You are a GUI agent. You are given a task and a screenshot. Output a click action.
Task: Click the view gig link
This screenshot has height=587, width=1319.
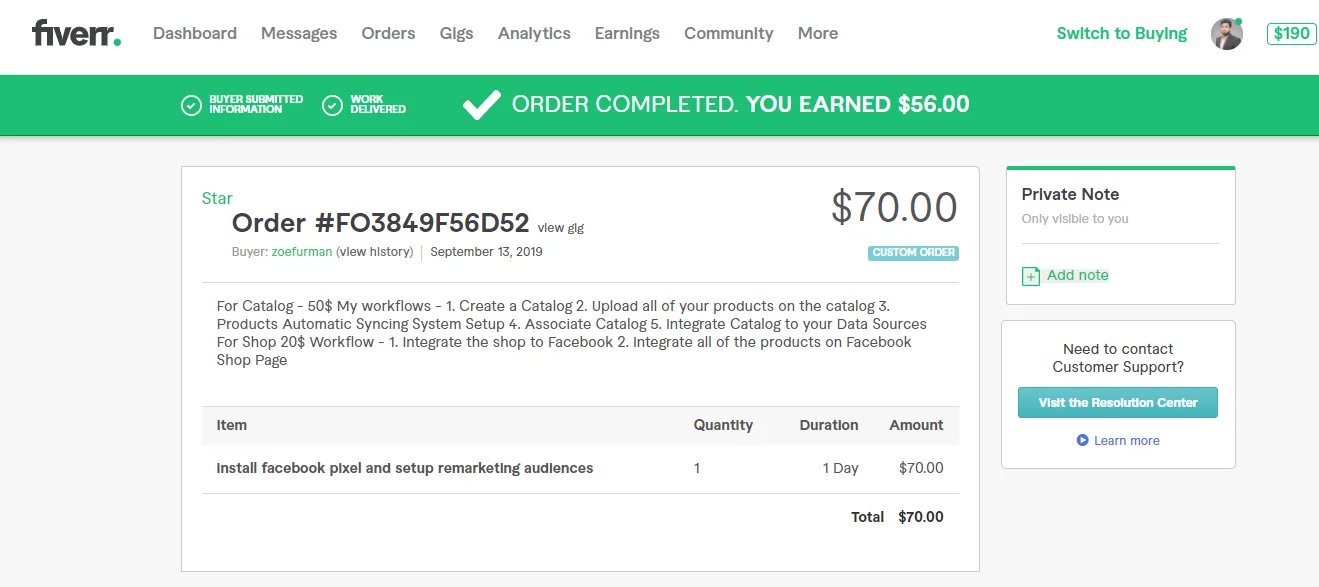[561, 228]
